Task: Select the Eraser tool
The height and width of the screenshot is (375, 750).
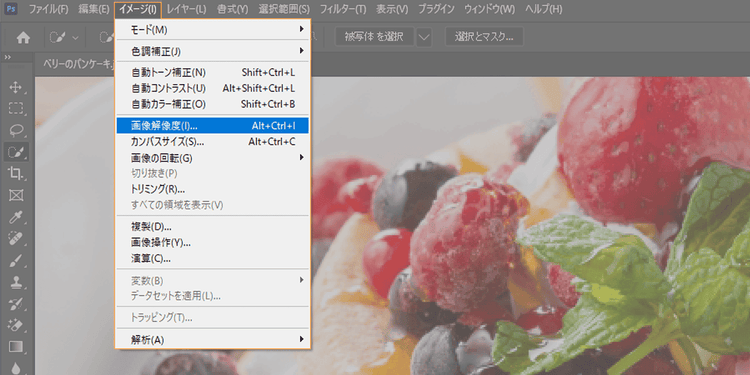Action: (x=16, y=325)
